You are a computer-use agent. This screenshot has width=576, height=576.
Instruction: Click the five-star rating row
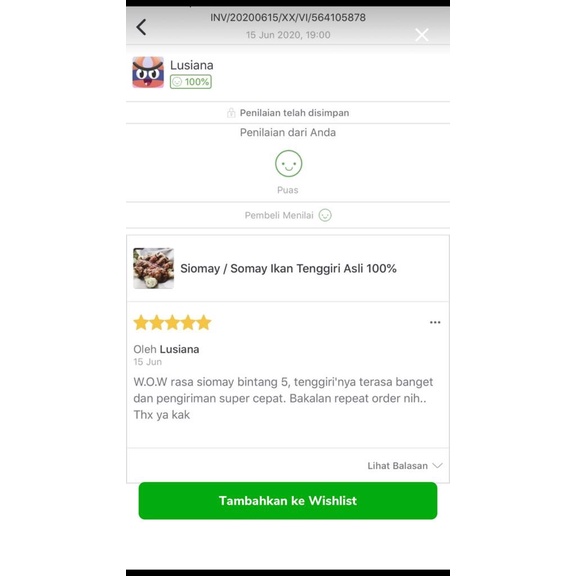[x=172, y=323]
